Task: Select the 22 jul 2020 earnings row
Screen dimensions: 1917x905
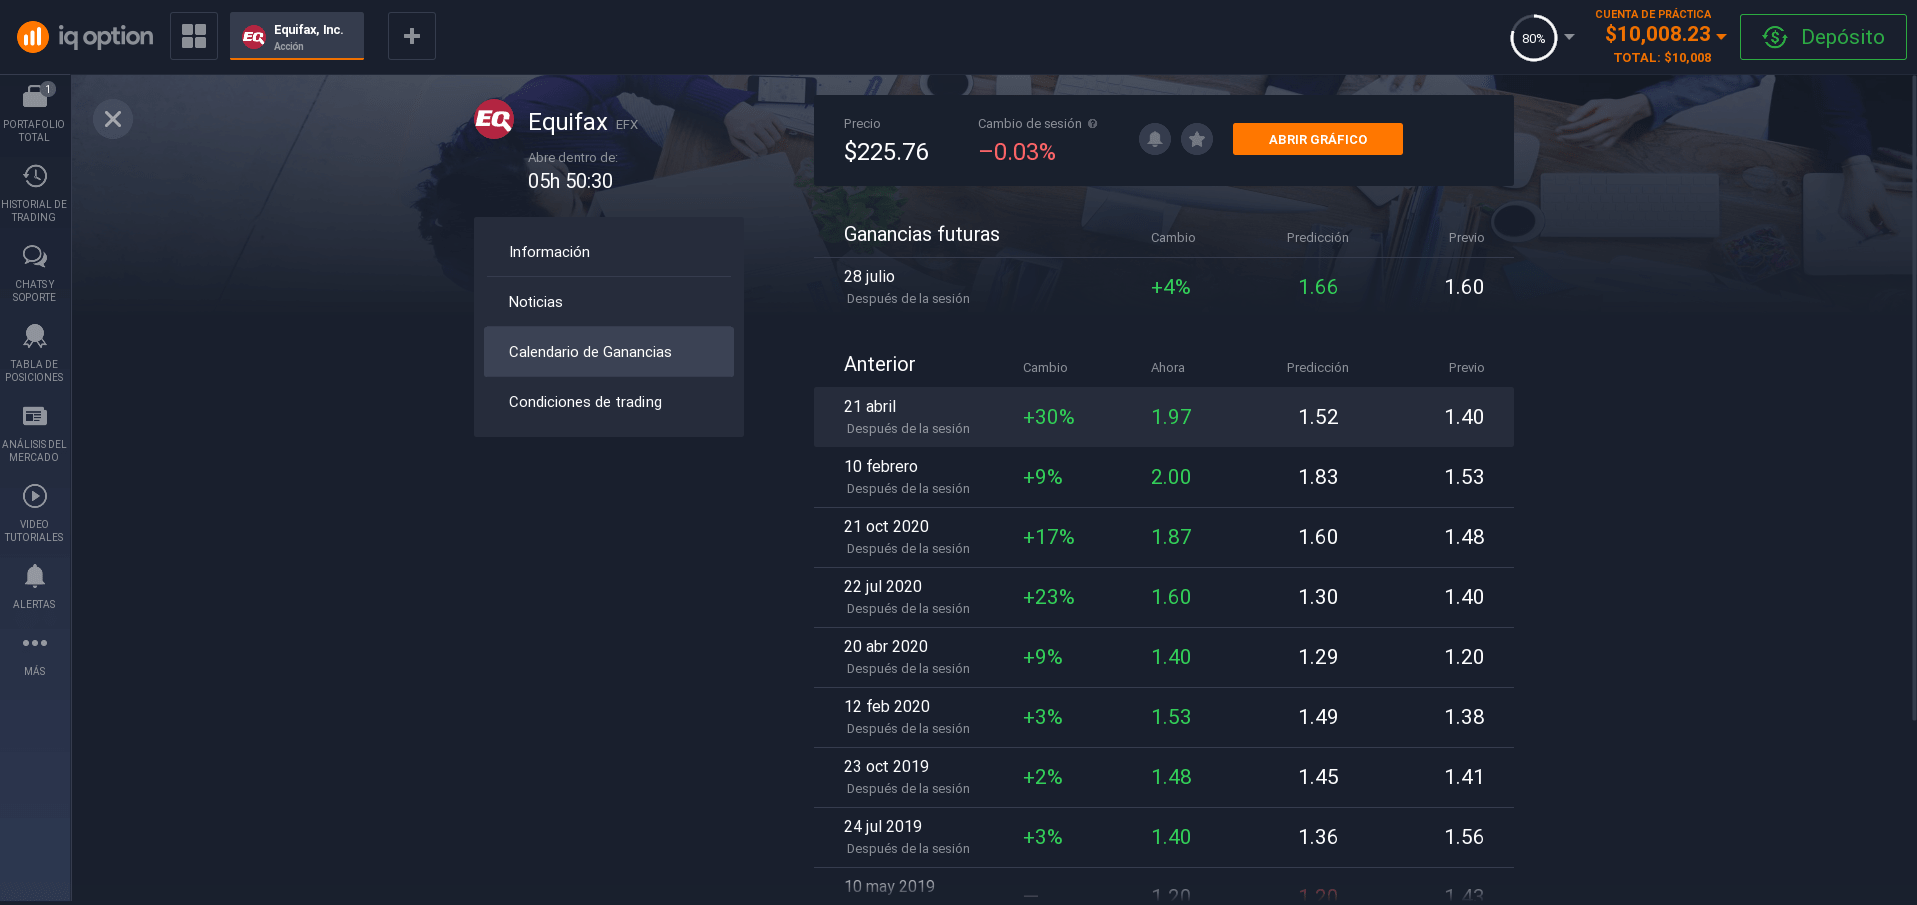Action: click(x=1164, y=597)
